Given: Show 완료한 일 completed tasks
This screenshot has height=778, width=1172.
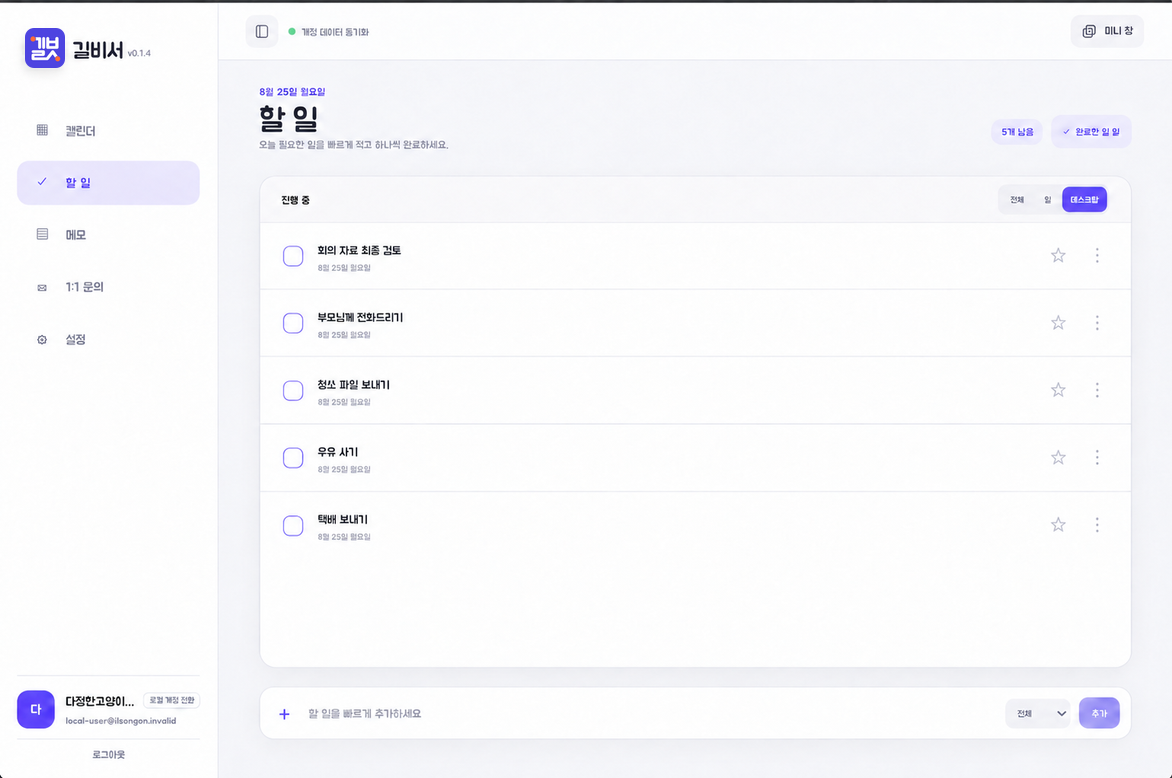Looking at the screenshot, I should pos(1091,132).
